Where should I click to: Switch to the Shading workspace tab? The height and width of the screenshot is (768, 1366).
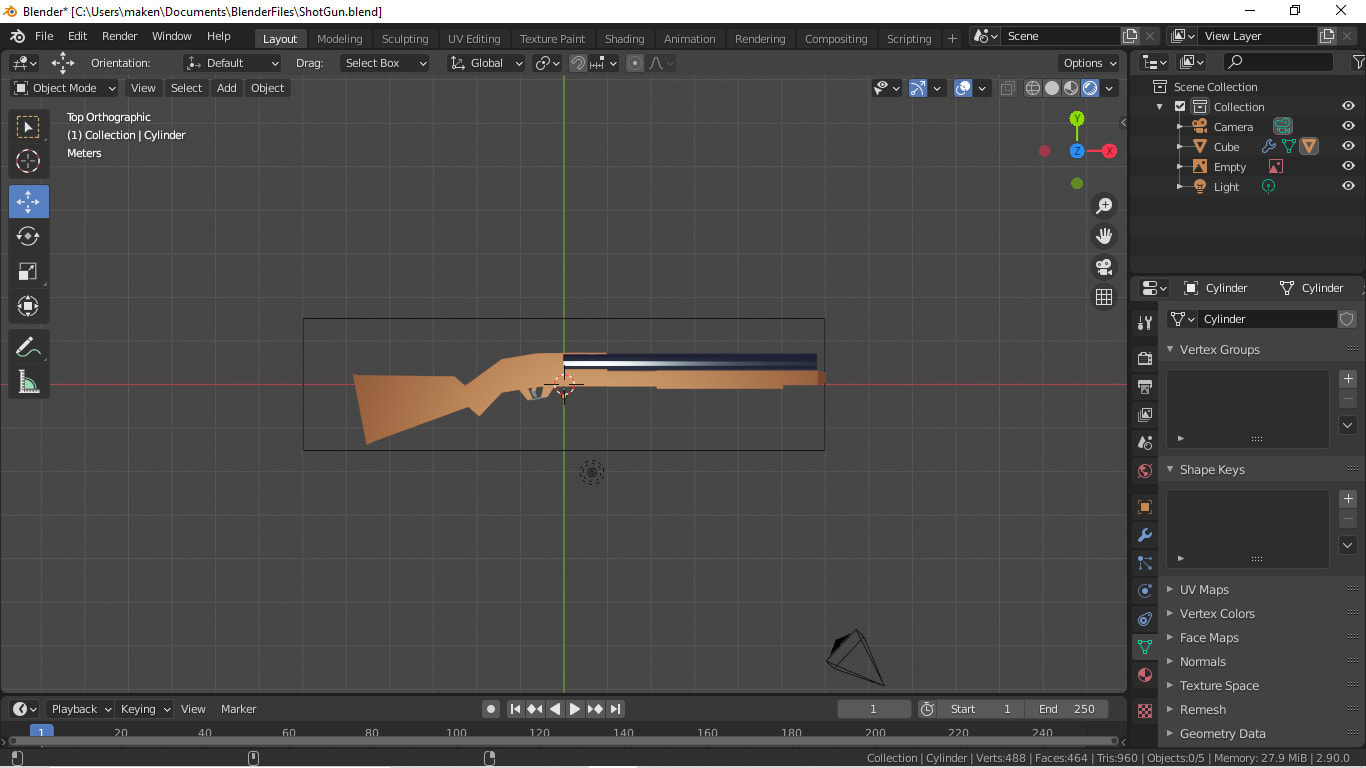tap(625, 38)
